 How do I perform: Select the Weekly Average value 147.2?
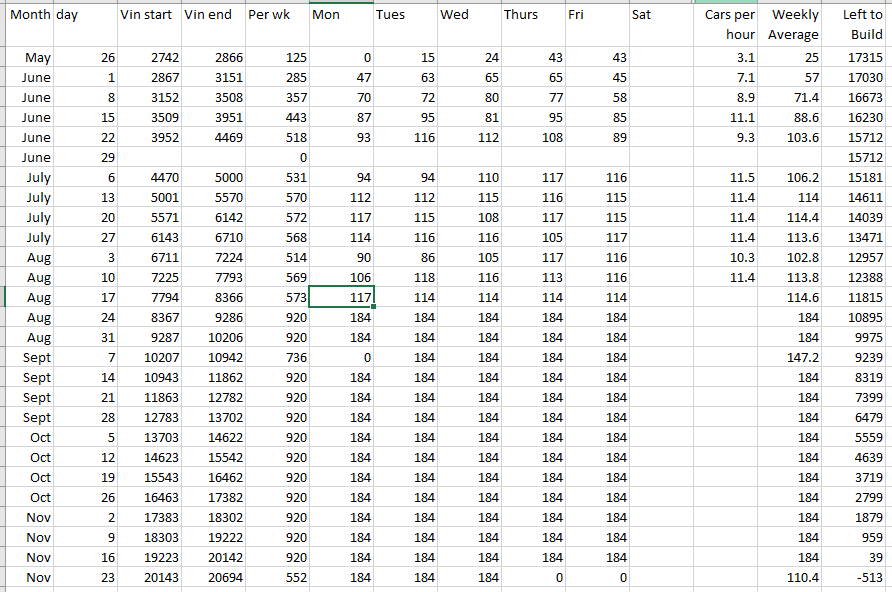791,357
